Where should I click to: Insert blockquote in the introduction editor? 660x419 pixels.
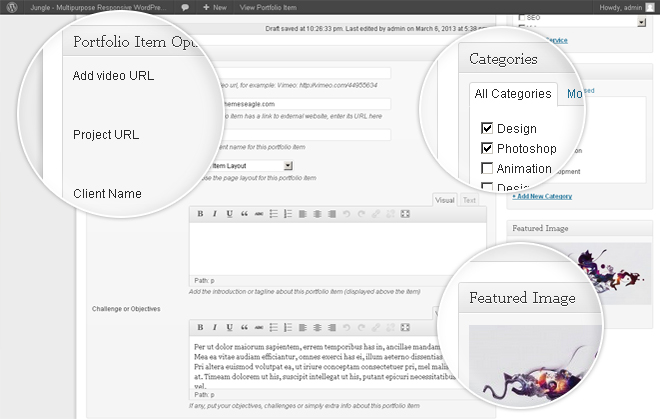point(244,214)
